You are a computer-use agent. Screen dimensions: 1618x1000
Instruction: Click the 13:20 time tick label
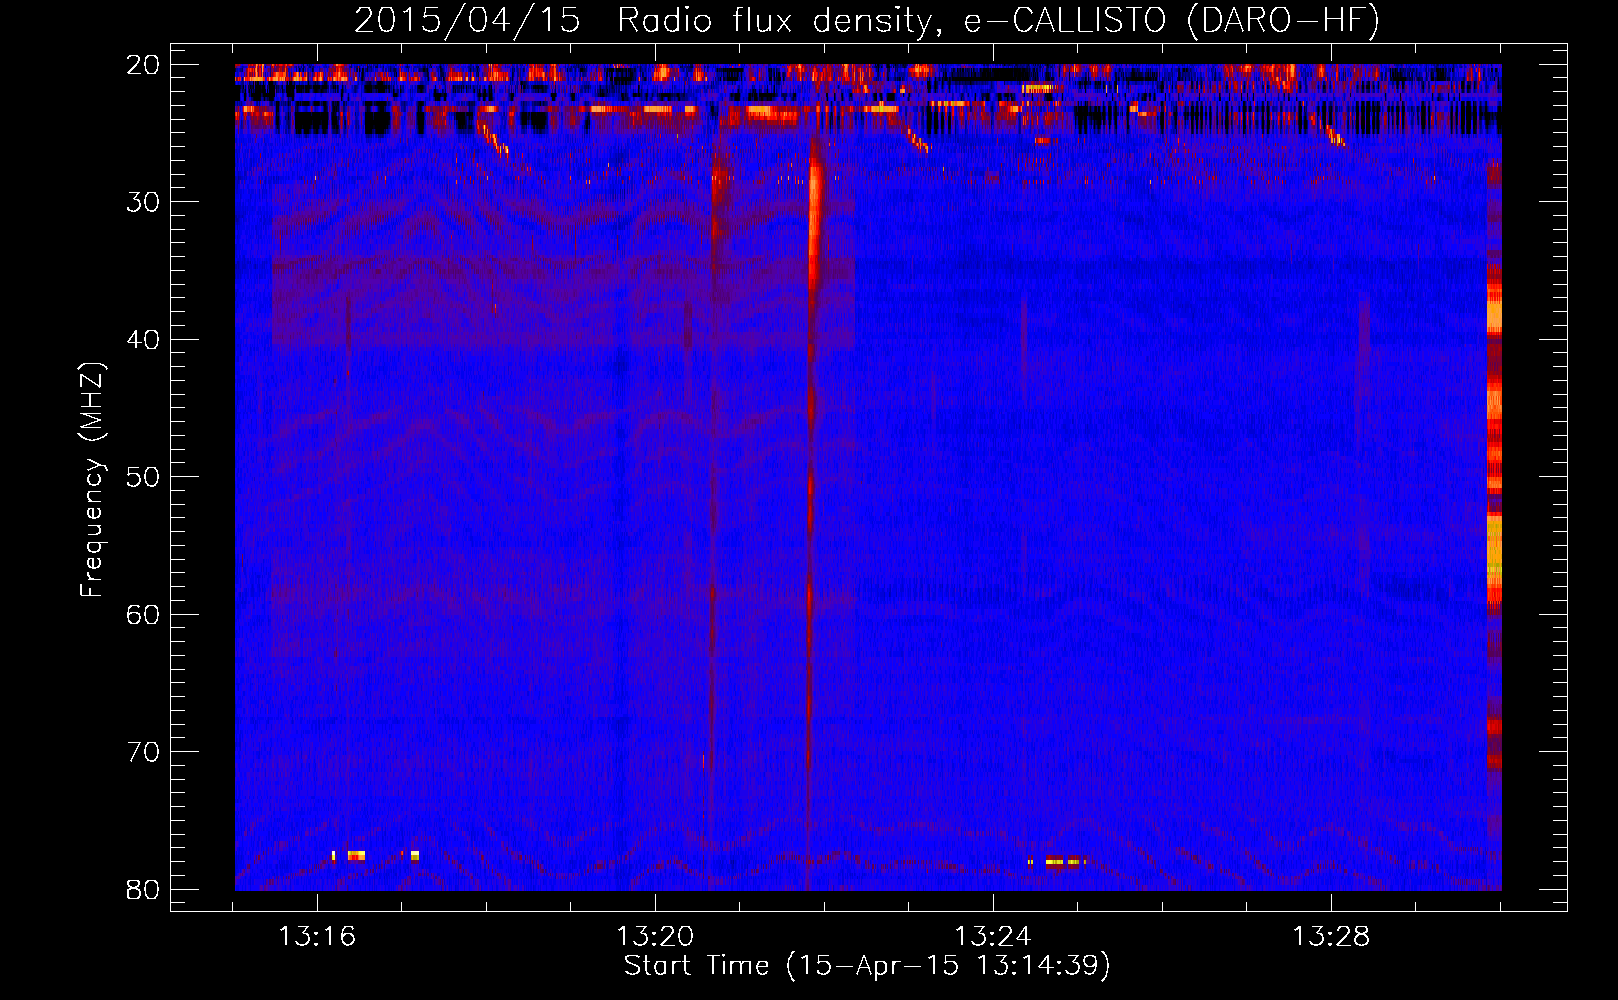pyautogui.click(x=655, y=937)
